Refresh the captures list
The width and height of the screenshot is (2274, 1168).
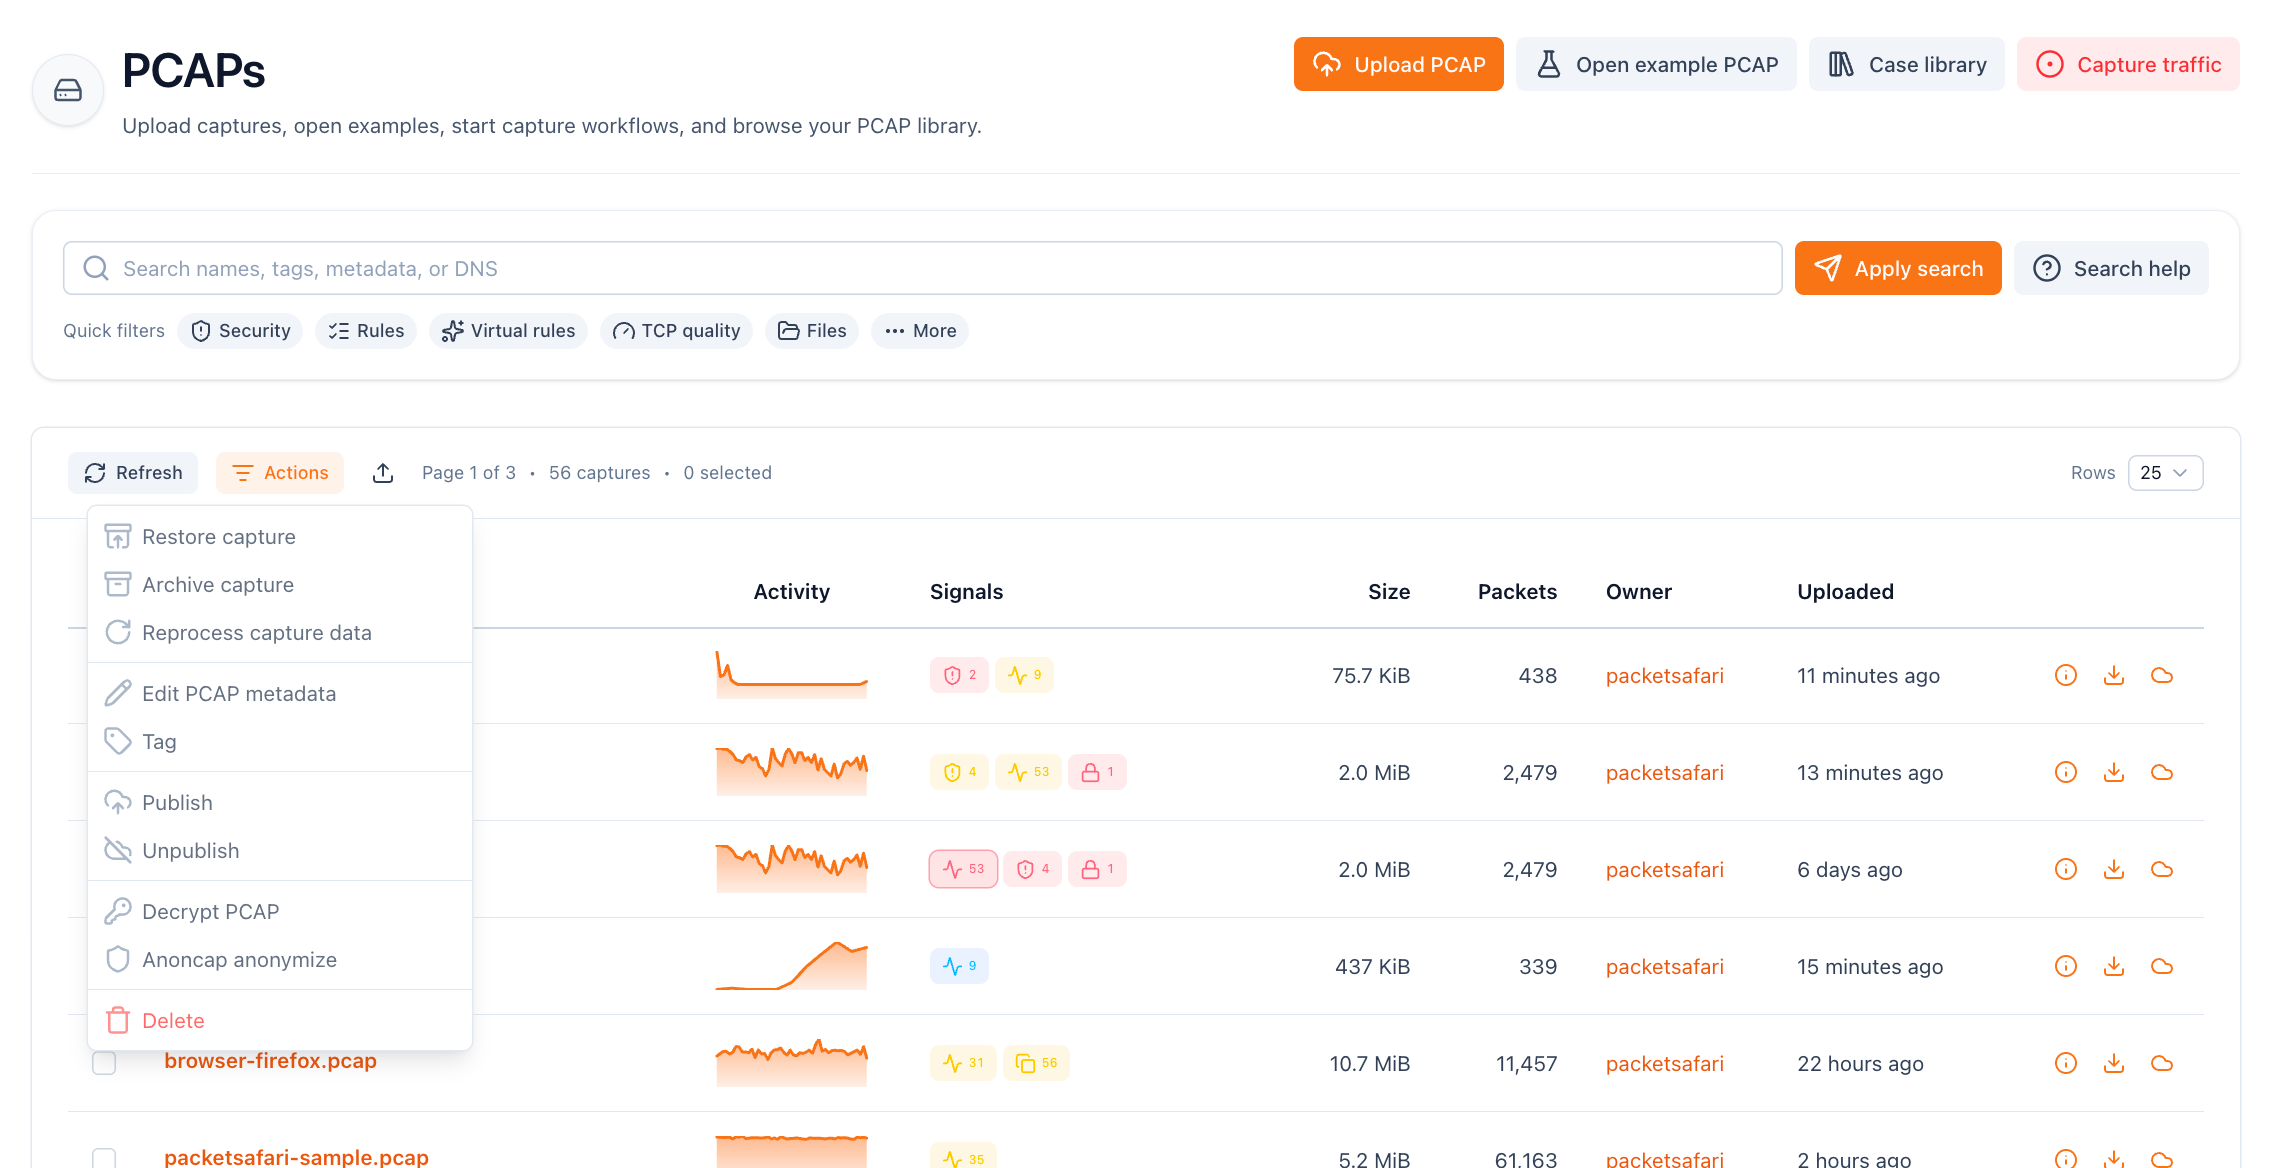(x=133, y=473)
